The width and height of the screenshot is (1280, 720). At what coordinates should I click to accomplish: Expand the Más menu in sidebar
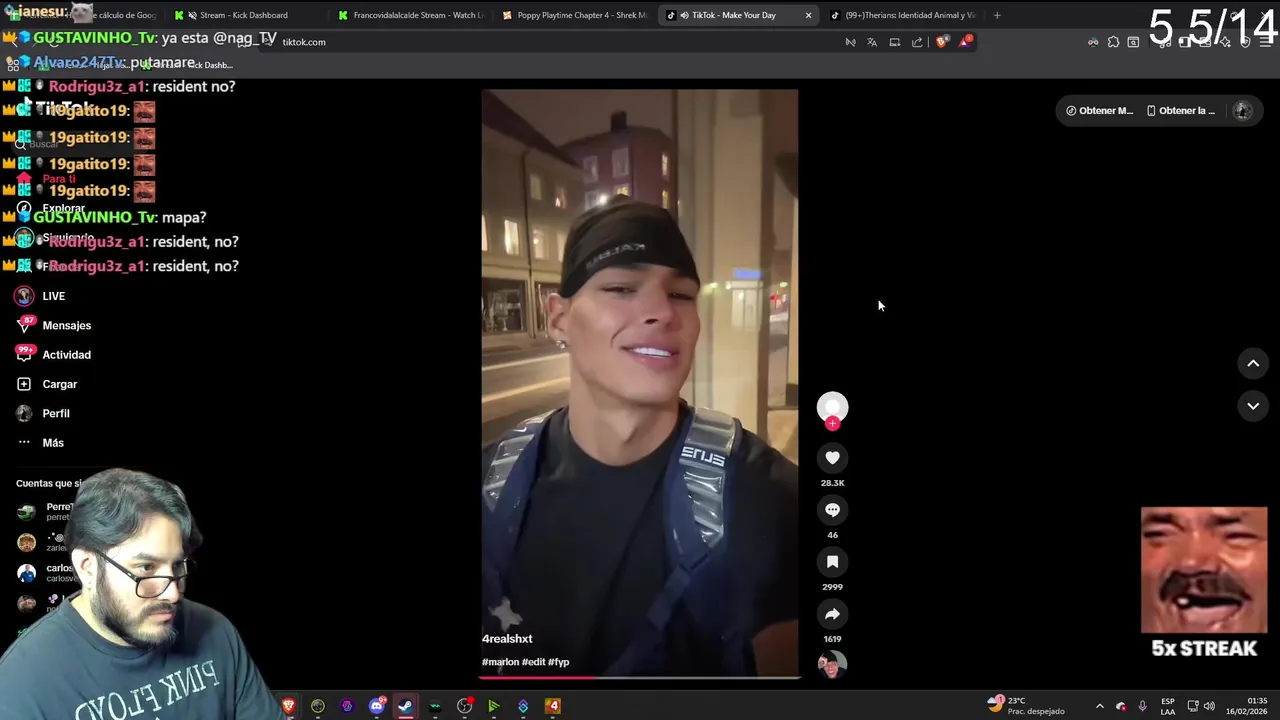point(40,443)
